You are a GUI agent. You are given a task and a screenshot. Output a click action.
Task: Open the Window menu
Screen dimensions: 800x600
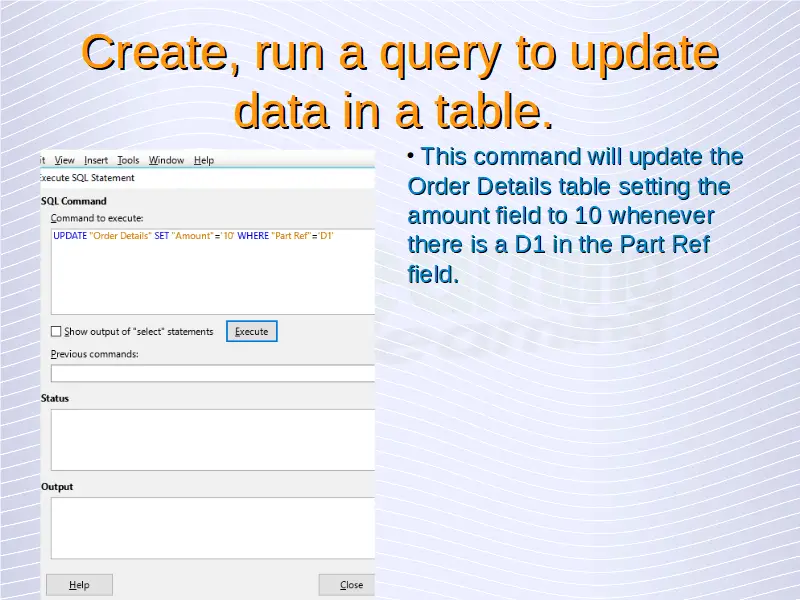tap(166, 160)
